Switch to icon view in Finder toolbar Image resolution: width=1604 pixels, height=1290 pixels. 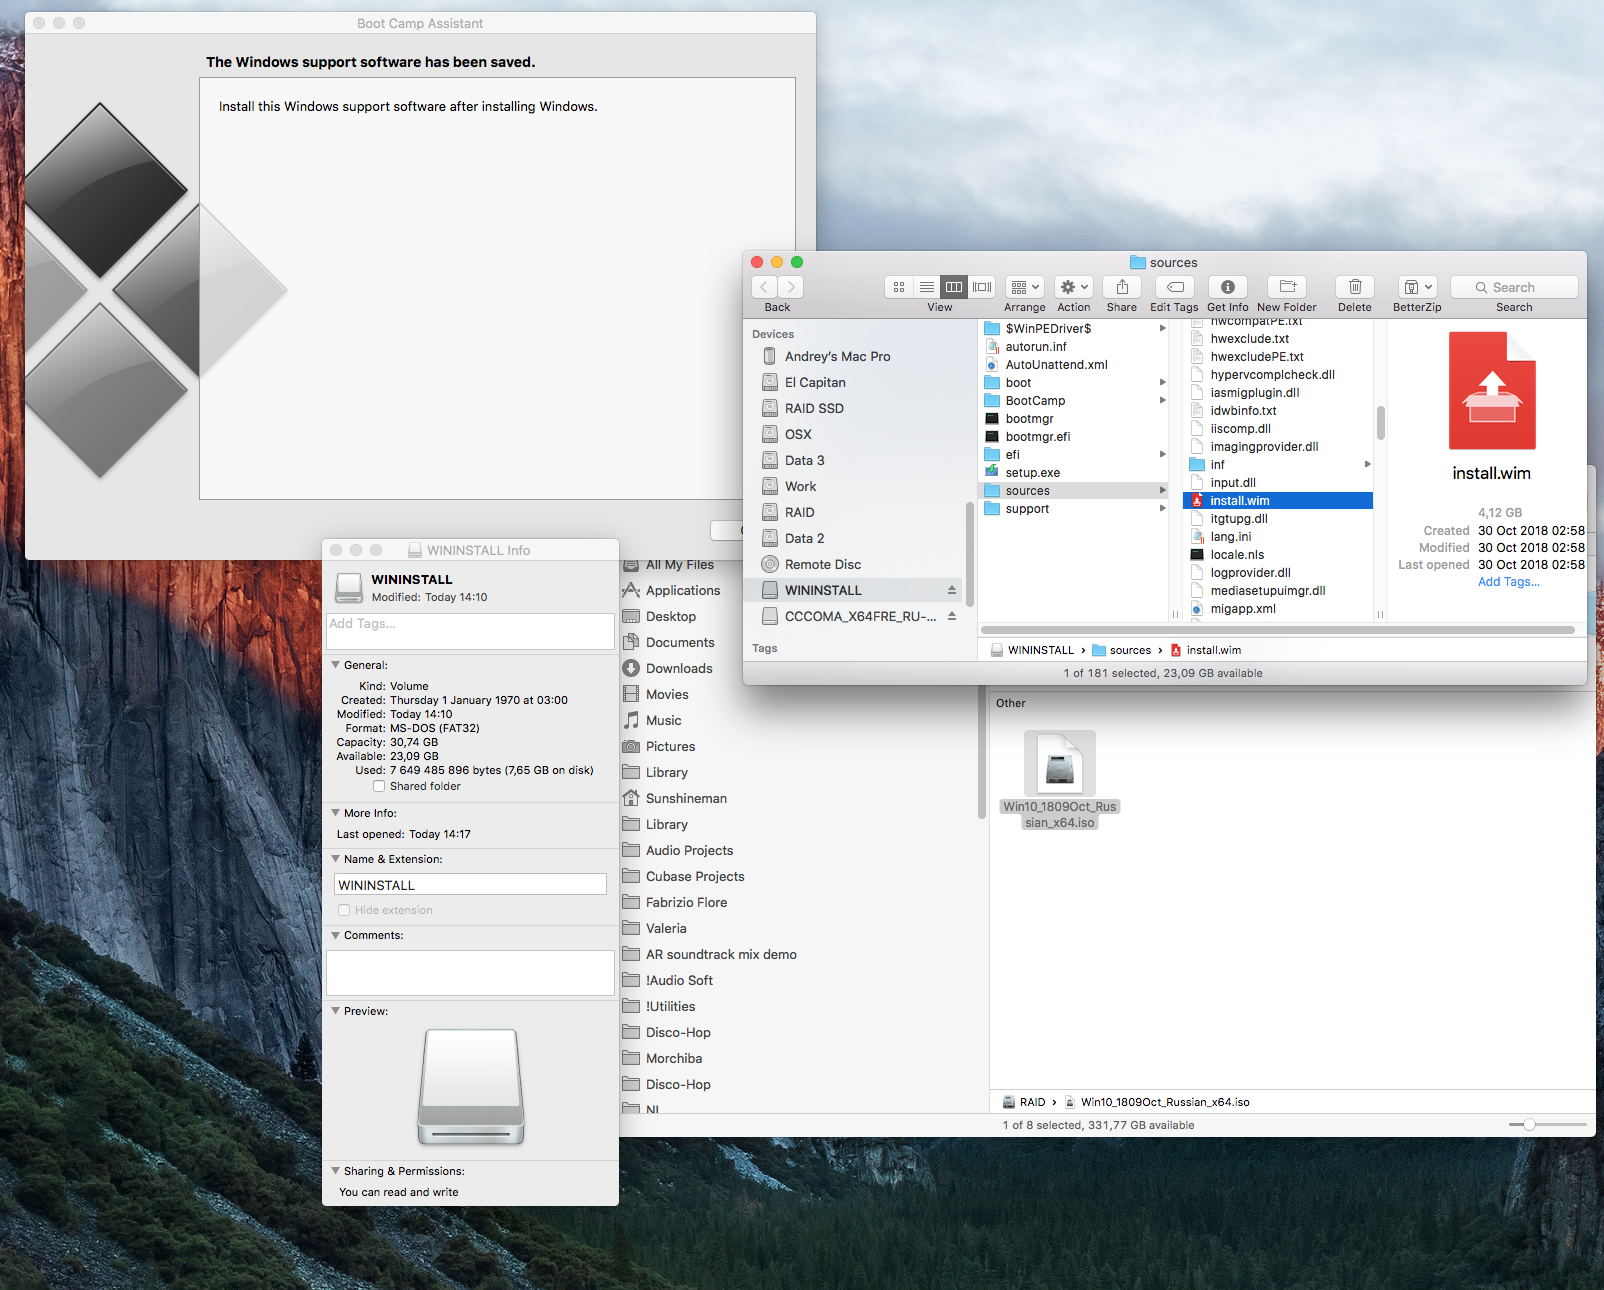(899, 287)
